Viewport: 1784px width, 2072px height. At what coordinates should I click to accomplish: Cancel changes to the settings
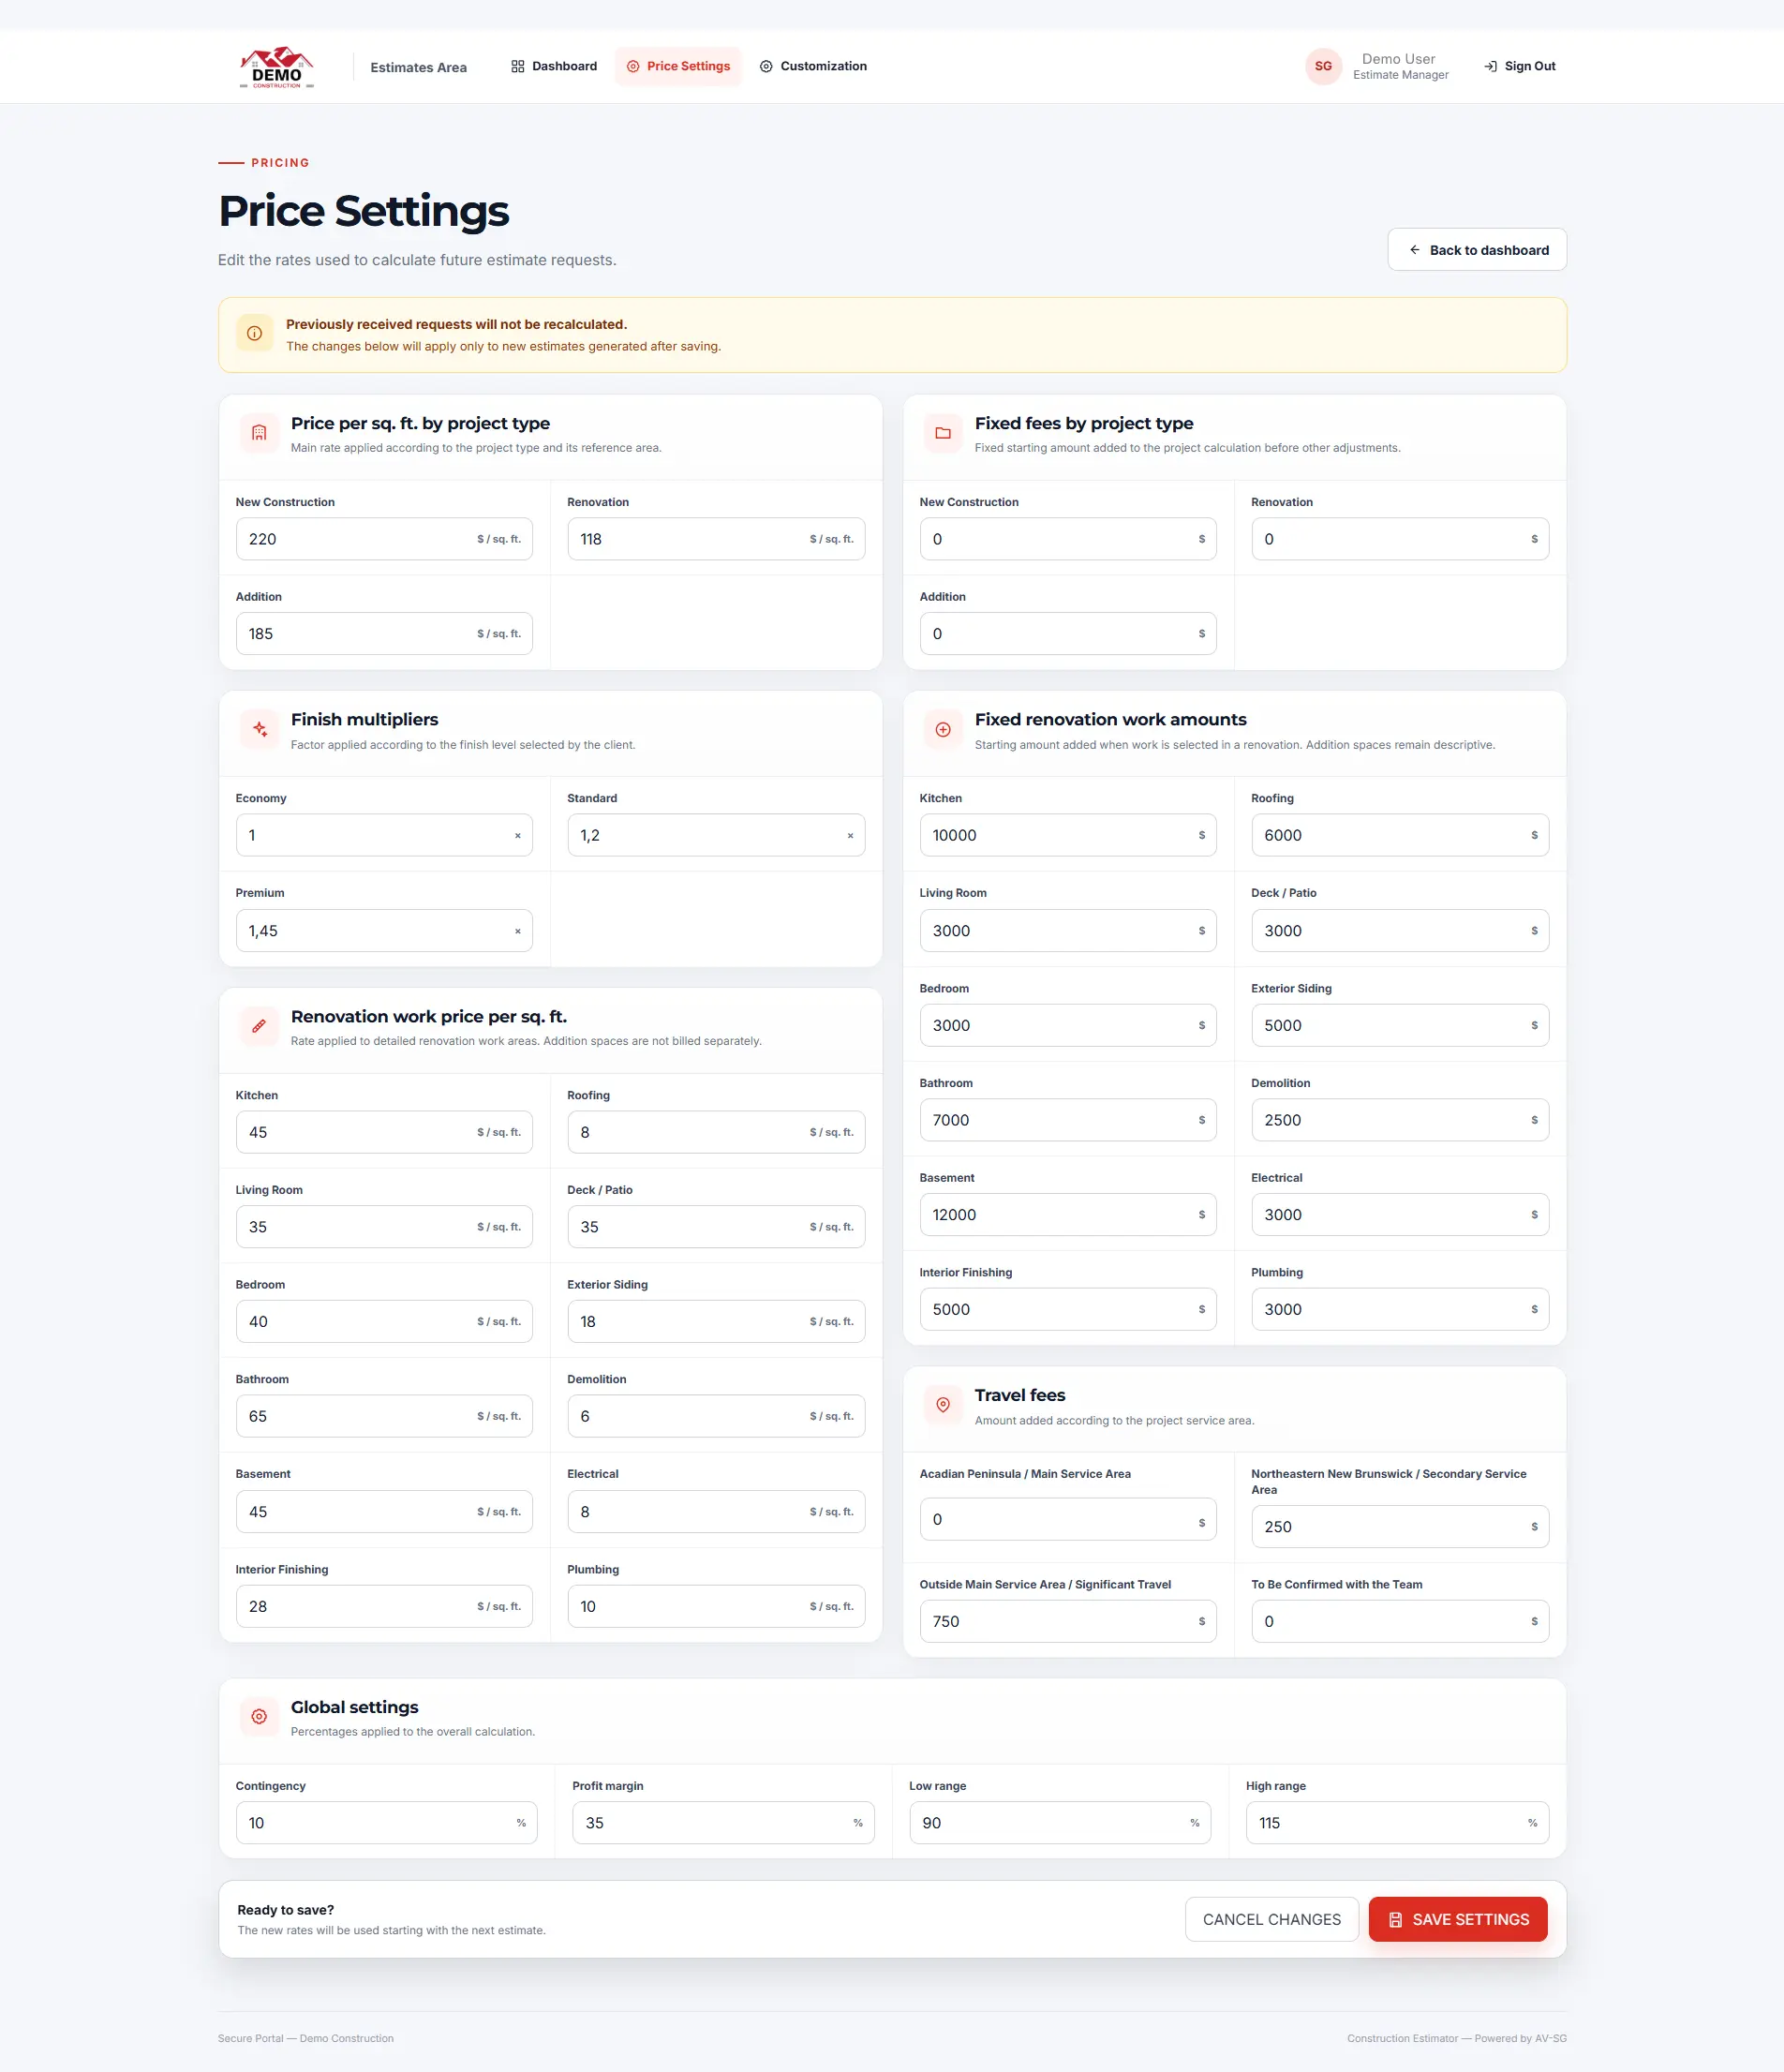tap(1272, 1920)
